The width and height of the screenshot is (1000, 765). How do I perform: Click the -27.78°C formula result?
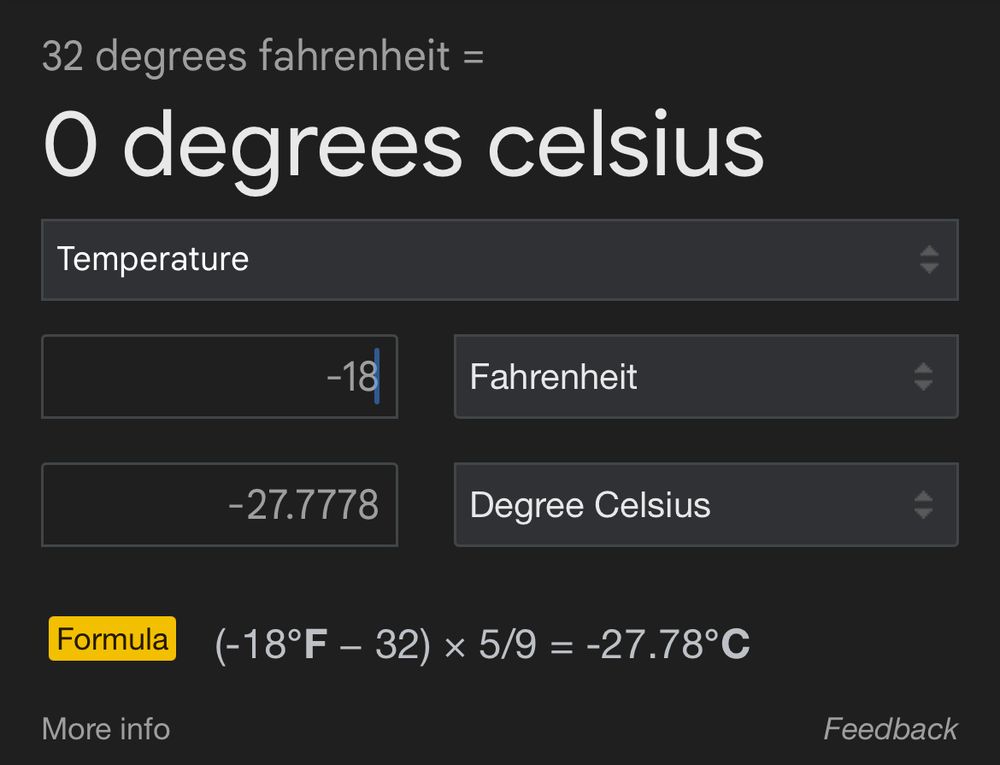pos(668,645)
